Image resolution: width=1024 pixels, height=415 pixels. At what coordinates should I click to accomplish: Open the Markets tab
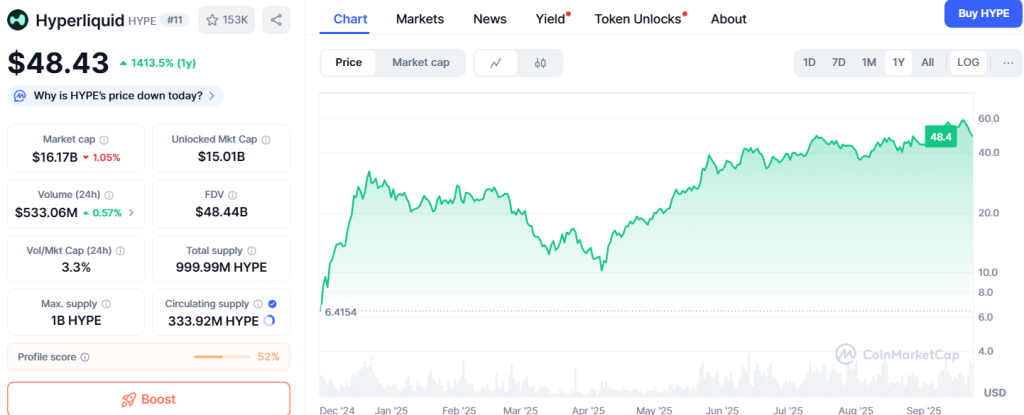click(x=420, y=19)
